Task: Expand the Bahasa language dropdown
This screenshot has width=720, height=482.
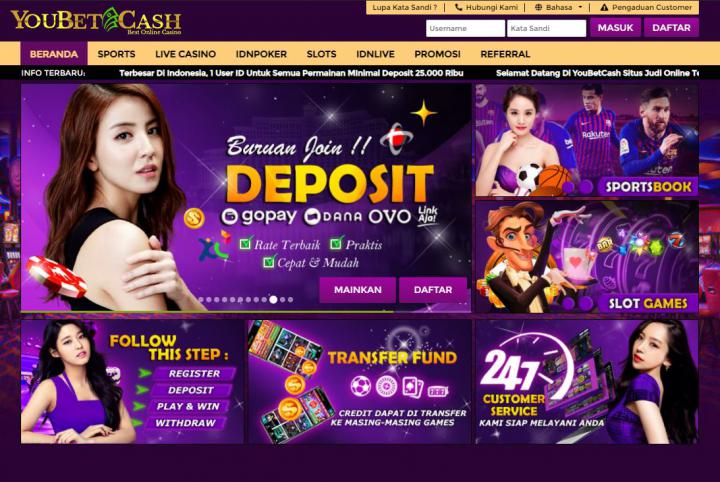Action: tap(559, 7)
